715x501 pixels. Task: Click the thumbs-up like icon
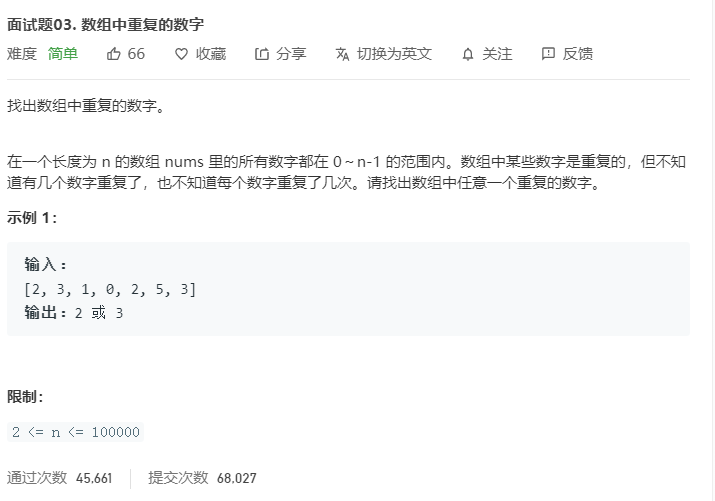113,54
